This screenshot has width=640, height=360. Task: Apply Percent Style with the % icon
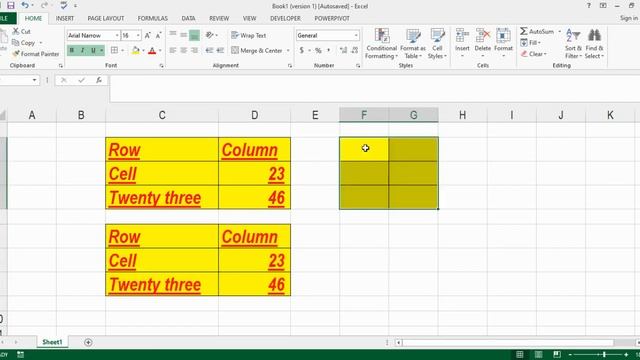318,50
